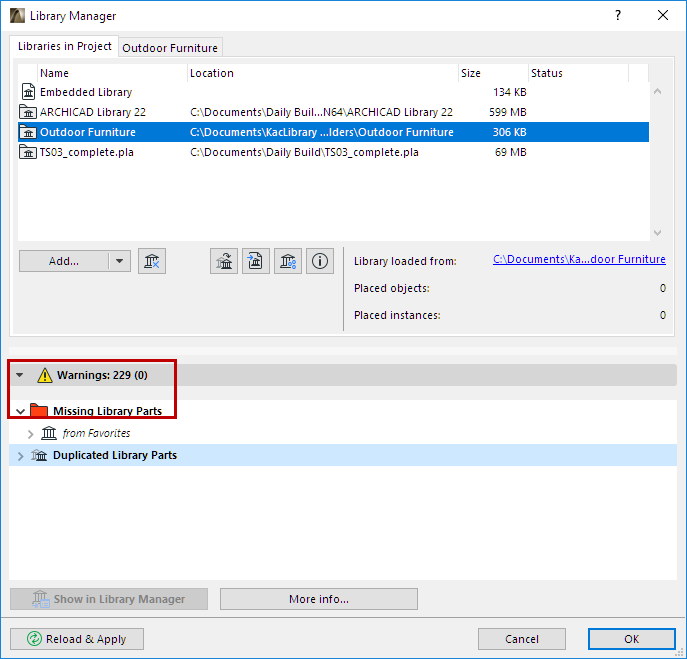Screen dimensions: 687x659
Task: Click the More info... button
Action: click(319, 599)
